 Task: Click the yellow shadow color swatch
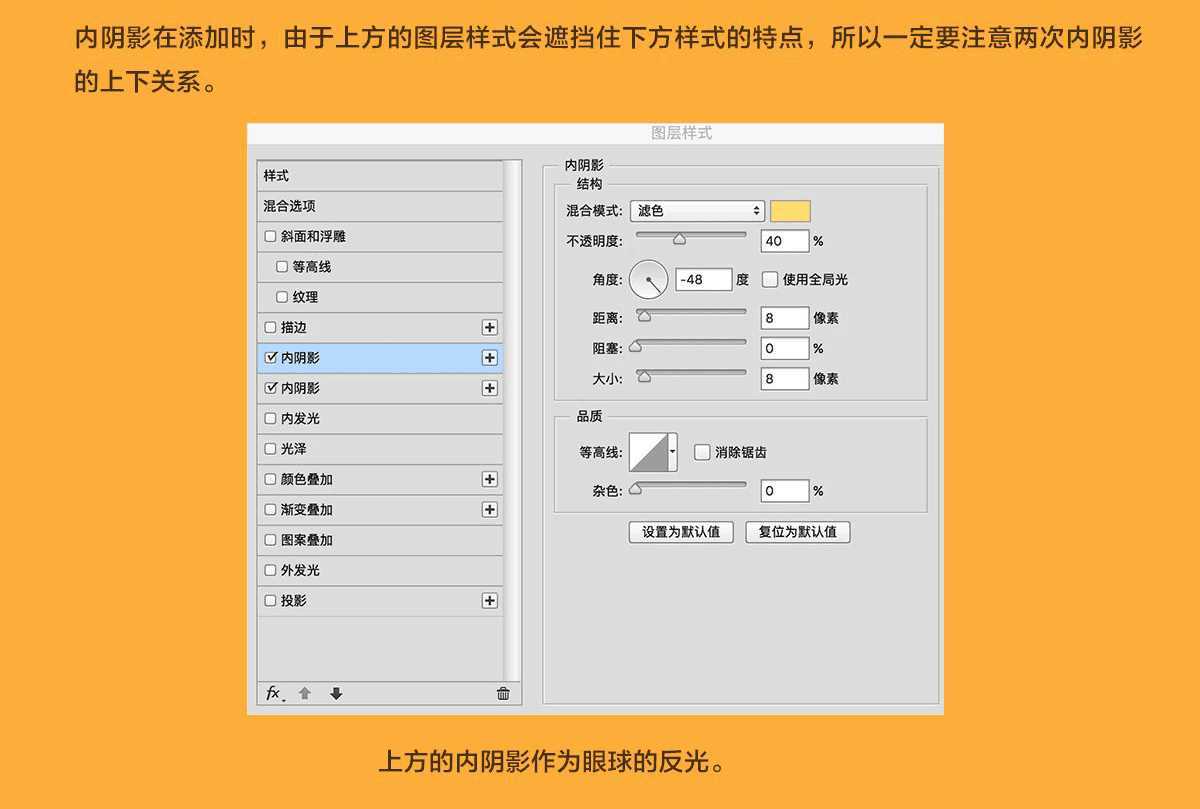(x=790, y=211)
